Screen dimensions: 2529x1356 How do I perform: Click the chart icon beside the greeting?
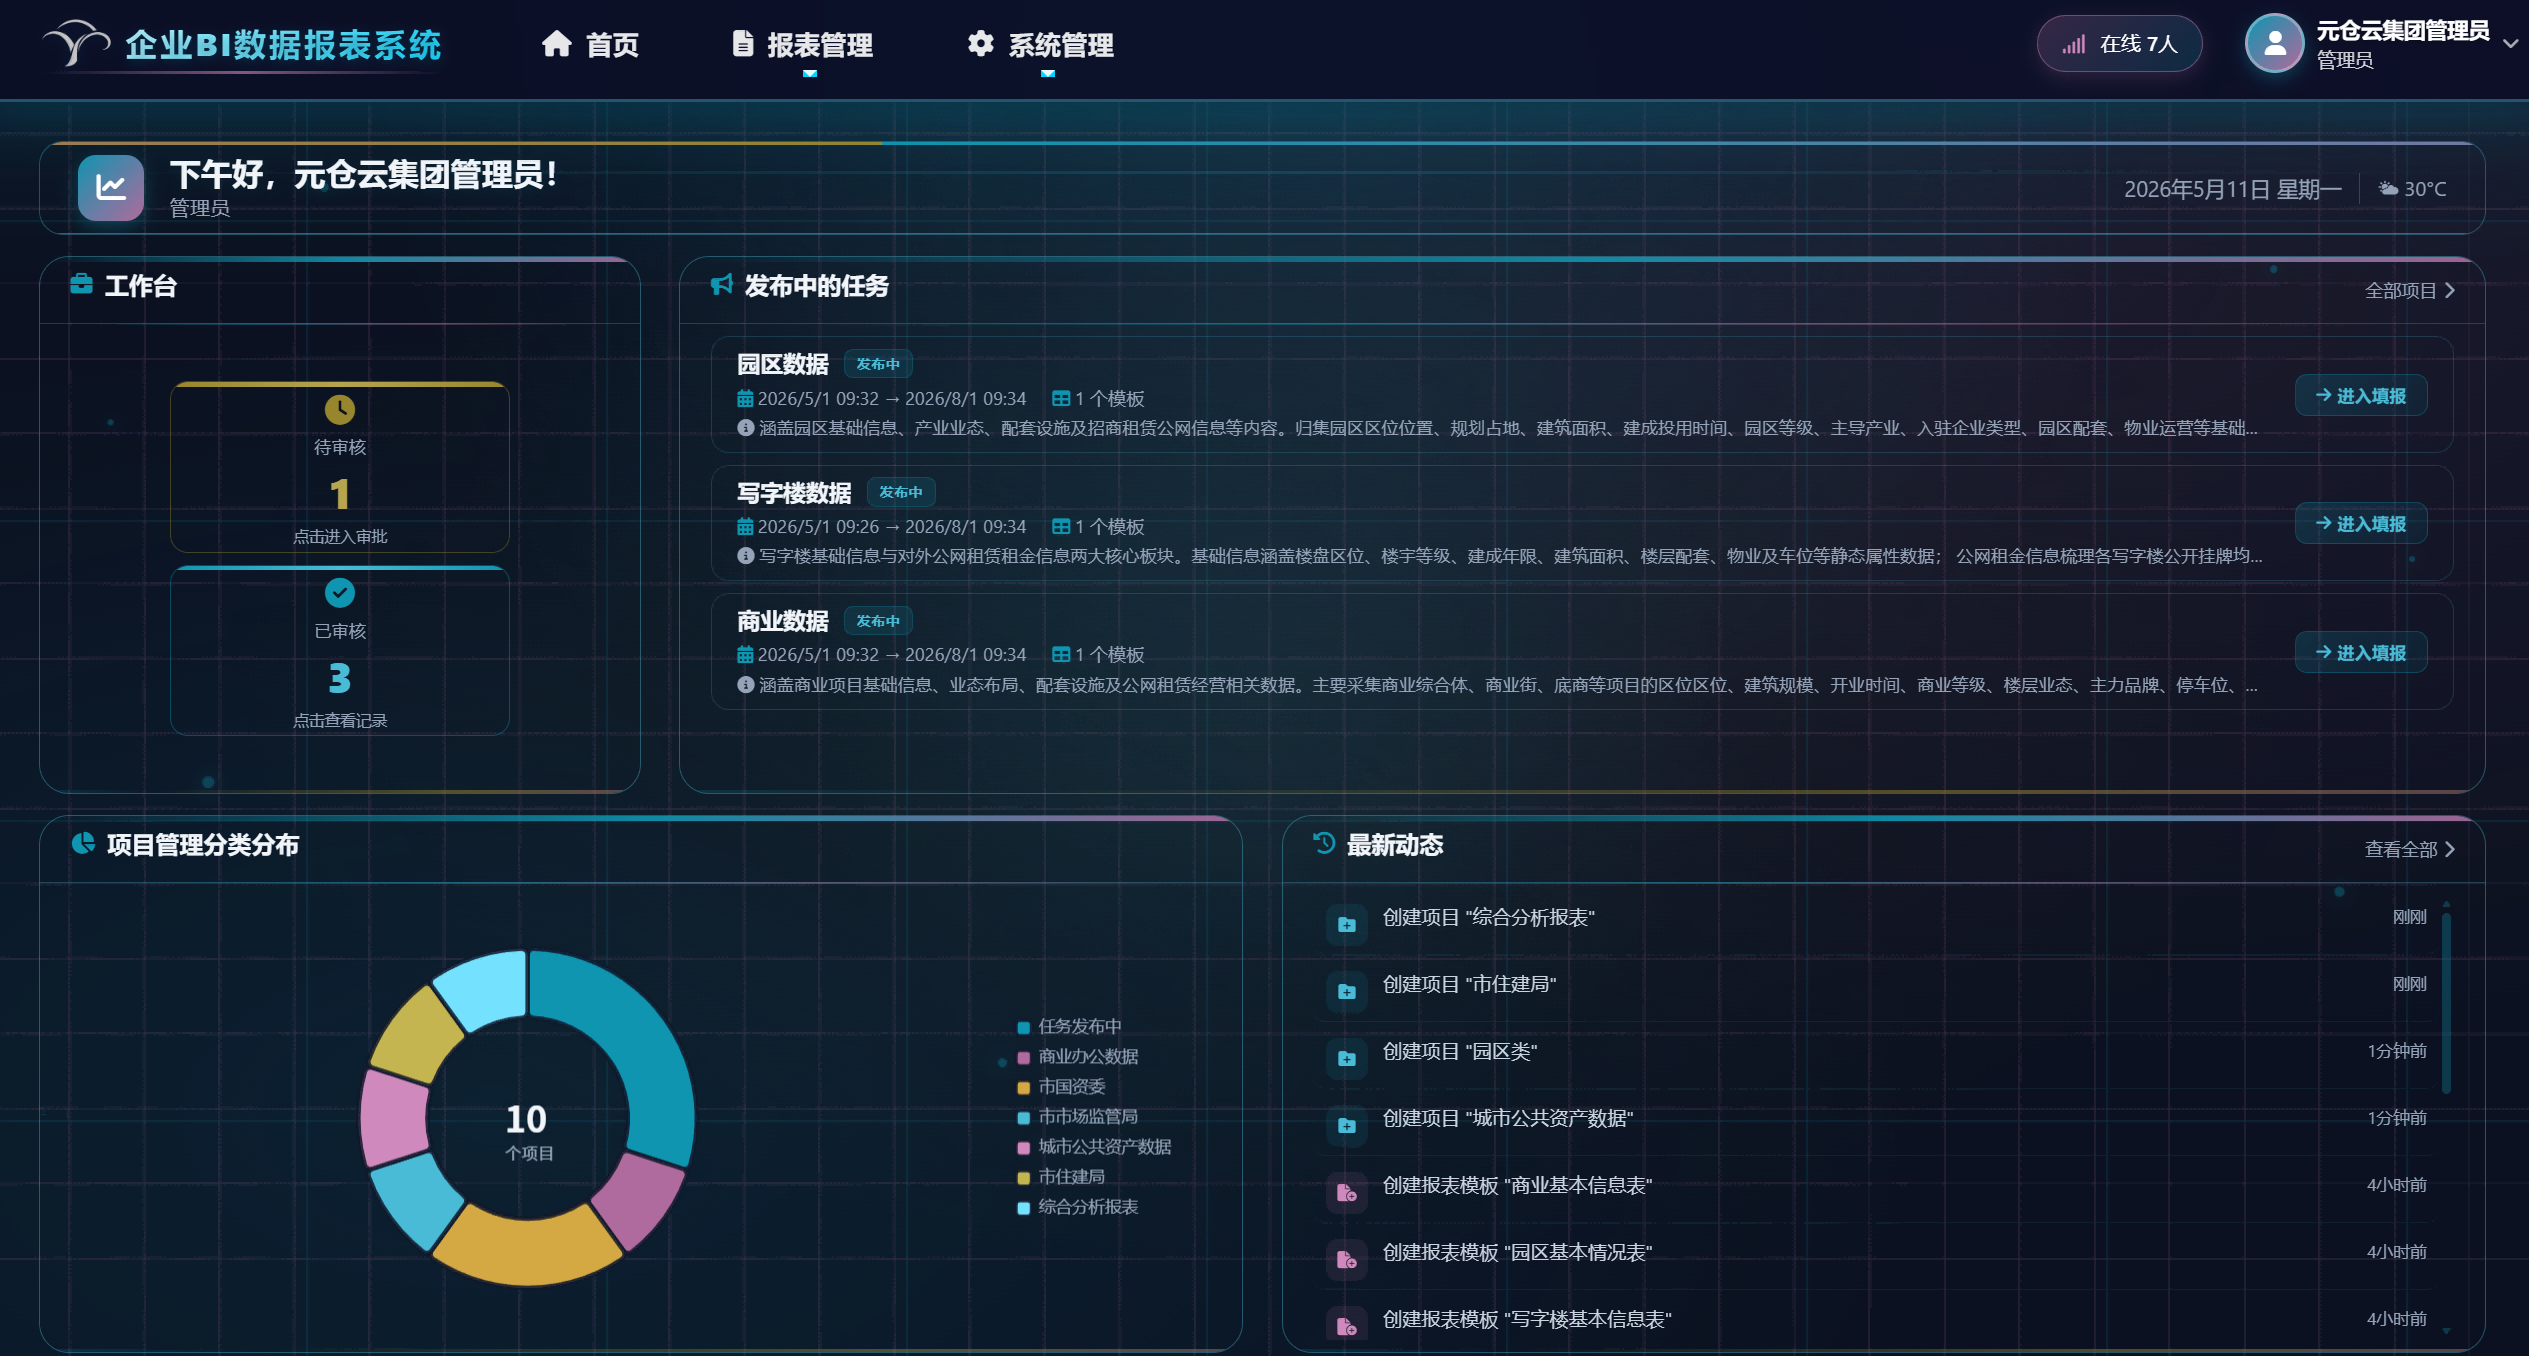pos(111,187)
